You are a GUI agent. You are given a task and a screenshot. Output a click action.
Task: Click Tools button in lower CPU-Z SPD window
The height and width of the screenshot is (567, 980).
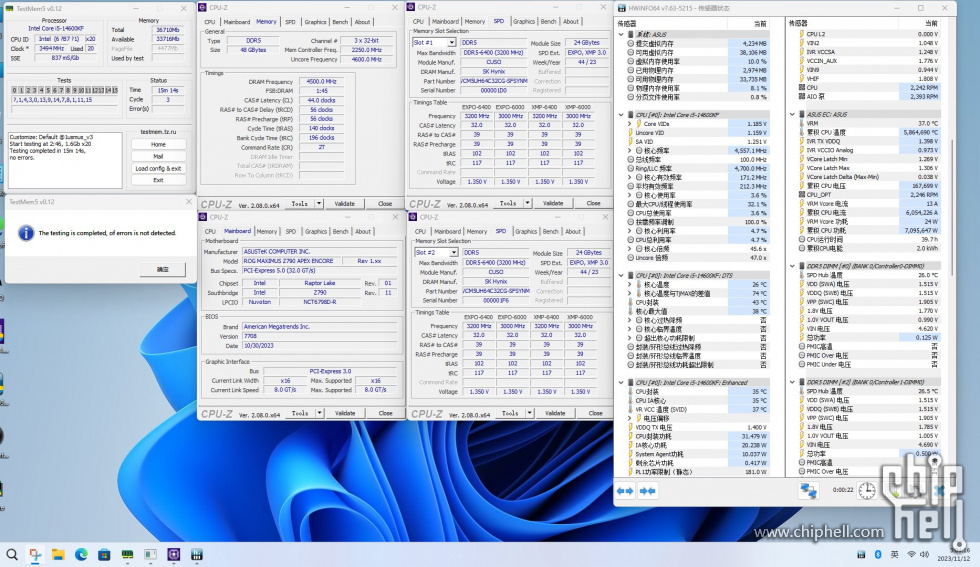click(510, 413)
